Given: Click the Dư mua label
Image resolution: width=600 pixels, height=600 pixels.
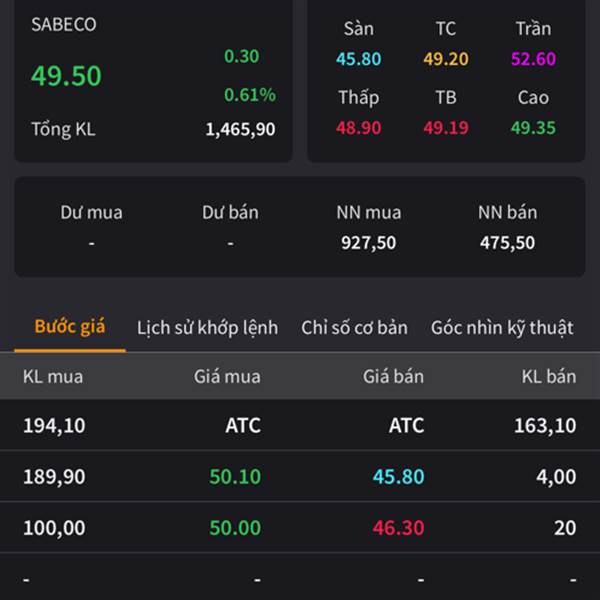Looking at the screenshot, I should (91, 212).
